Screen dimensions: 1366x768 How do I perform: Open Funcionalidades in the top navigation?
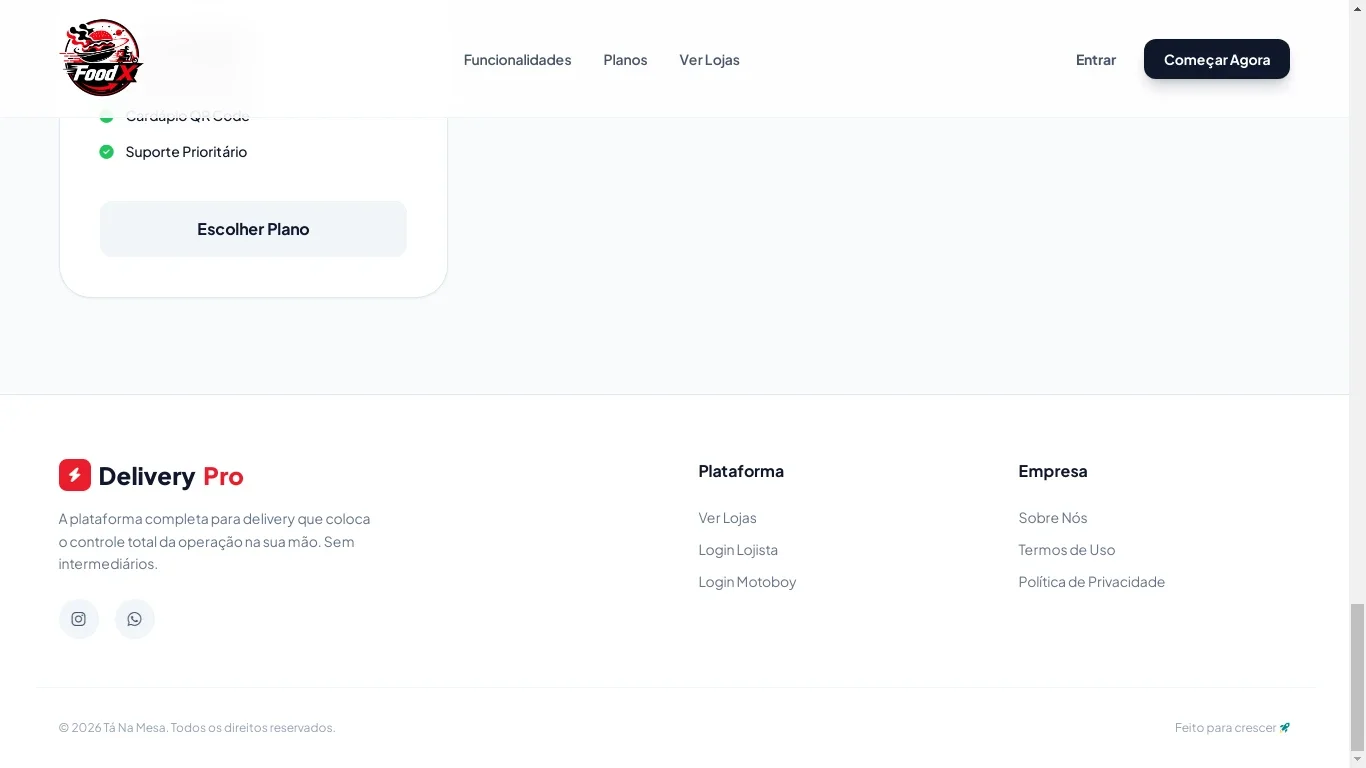coord(517,60)
